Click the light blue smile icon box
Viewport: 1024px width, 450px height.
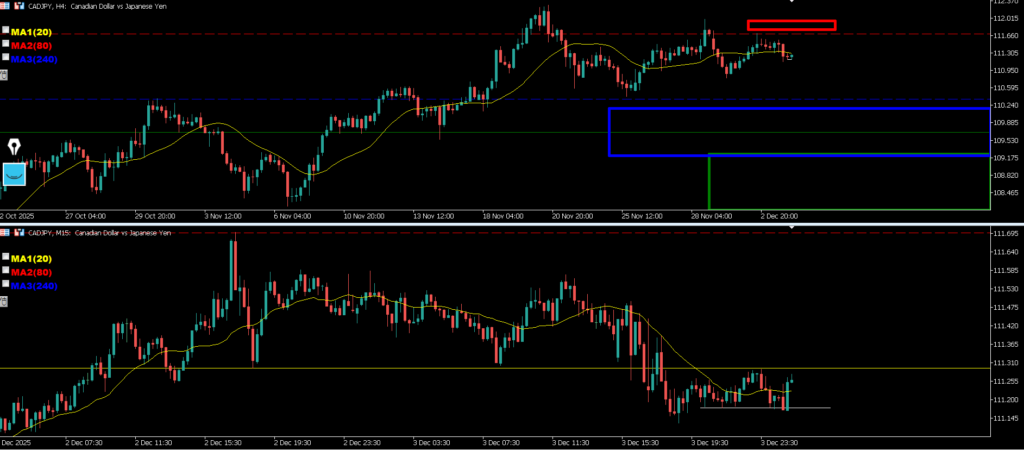point(15,174)
